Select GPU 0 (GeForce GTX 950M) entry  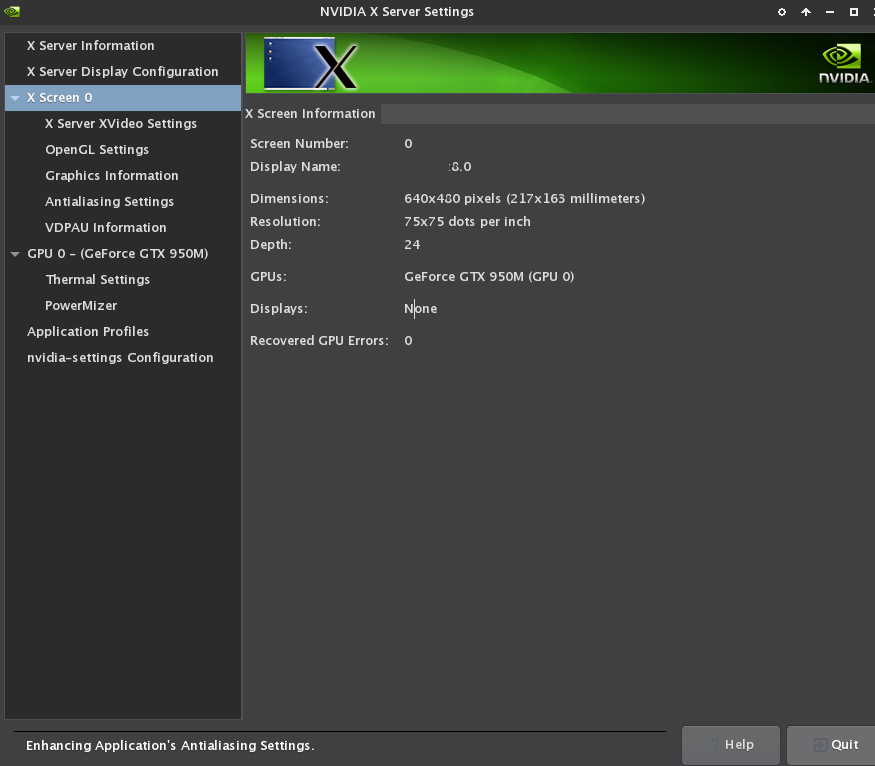pos(118,254)
